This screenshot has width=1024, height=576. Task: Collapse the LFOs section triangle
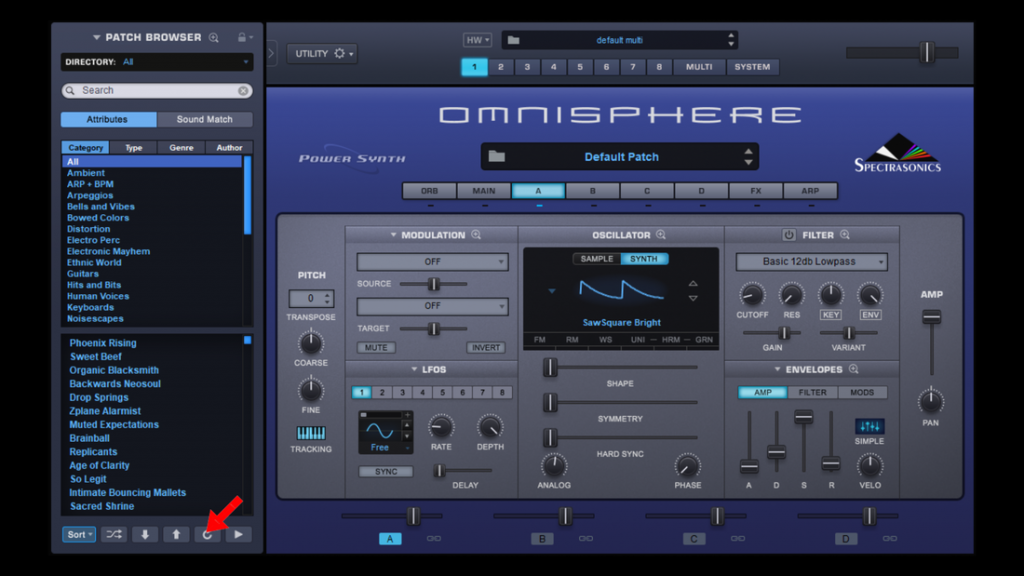(414, 370)
